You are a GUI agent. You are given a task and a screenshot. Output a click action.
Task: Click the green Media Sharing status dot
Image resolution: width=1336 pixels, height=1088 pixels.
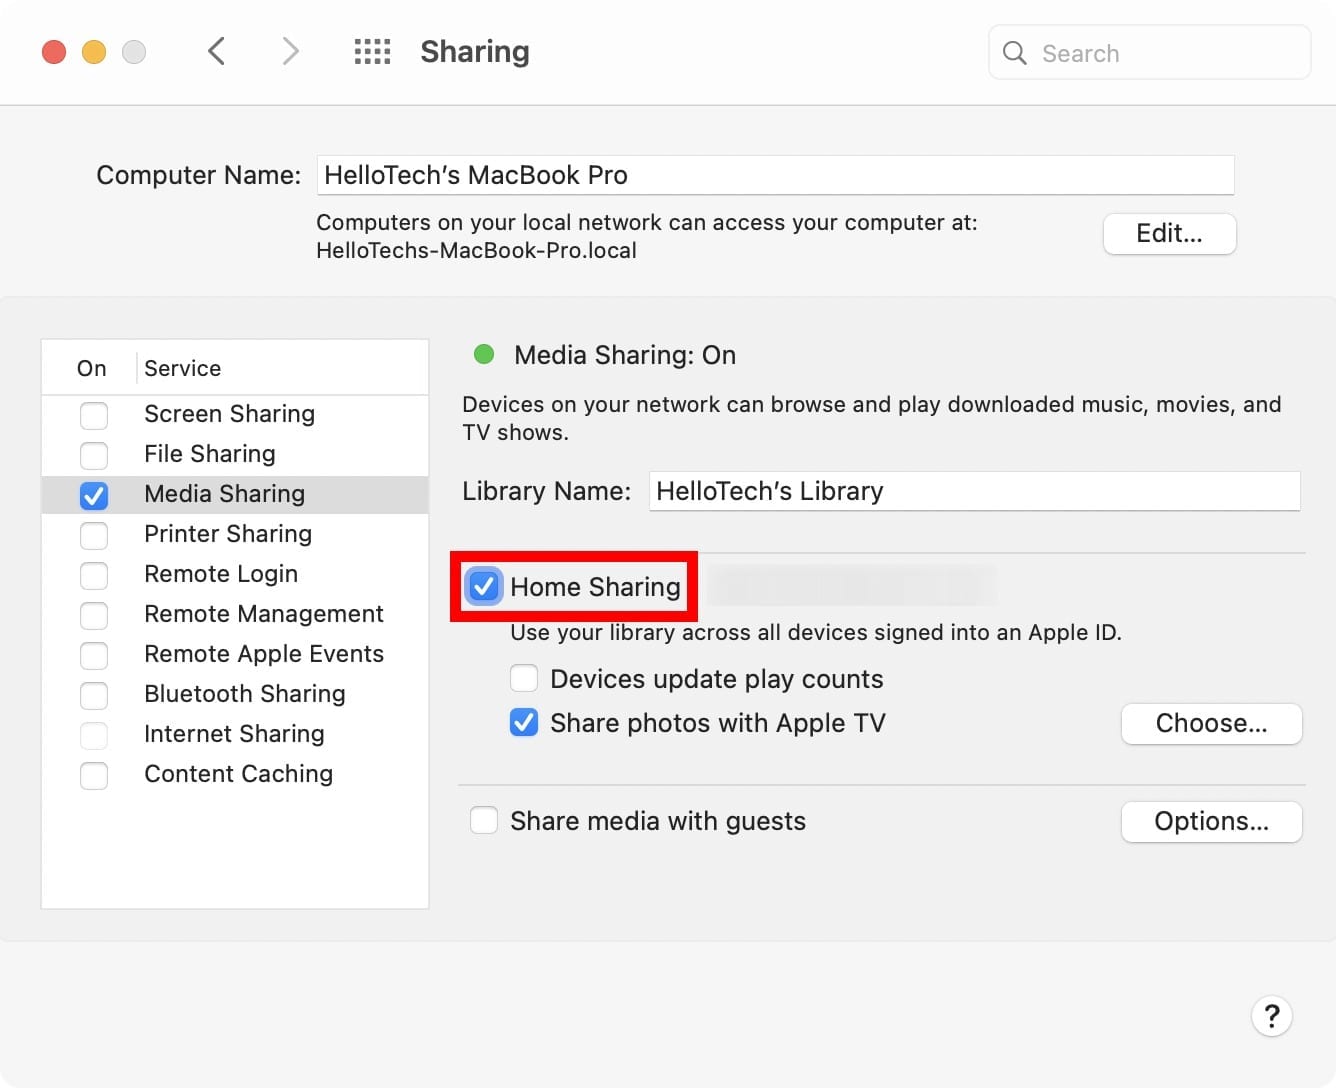[x=484, y=354]
